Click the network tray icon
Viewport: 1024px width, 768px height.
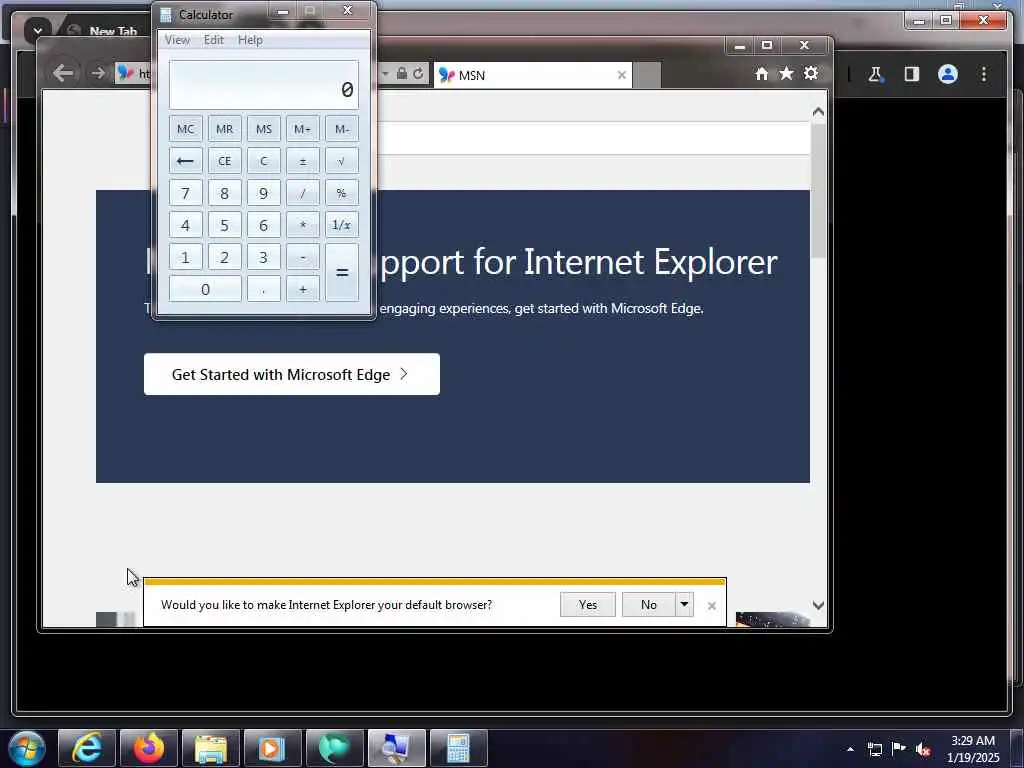point(874,749)
